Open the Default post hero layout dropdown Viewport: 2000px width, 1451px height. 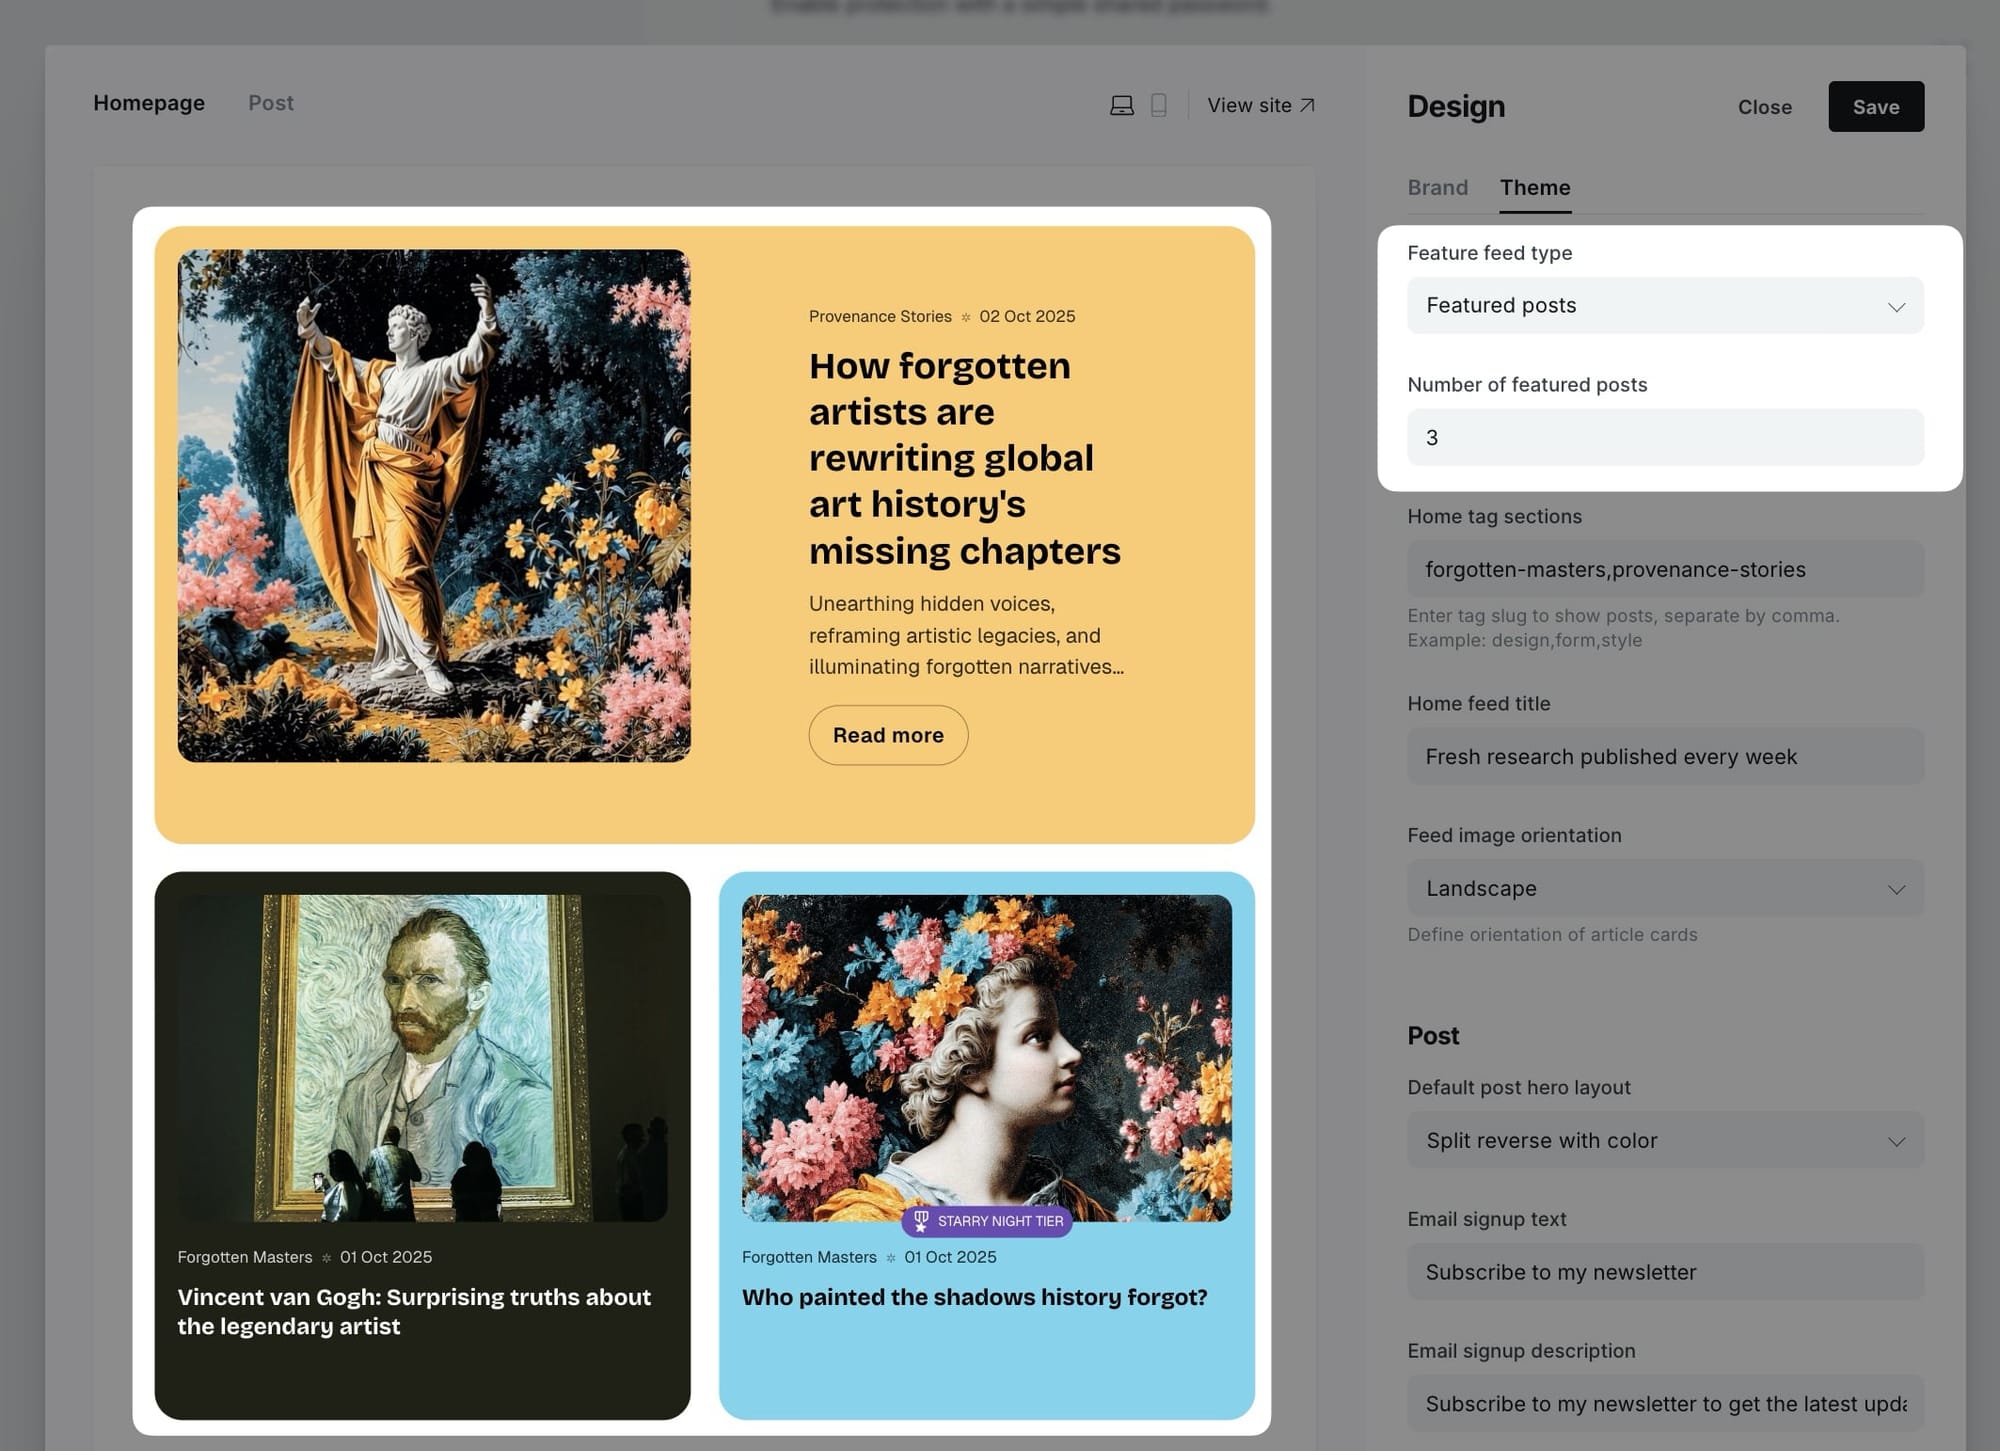pos(1664,1140)
